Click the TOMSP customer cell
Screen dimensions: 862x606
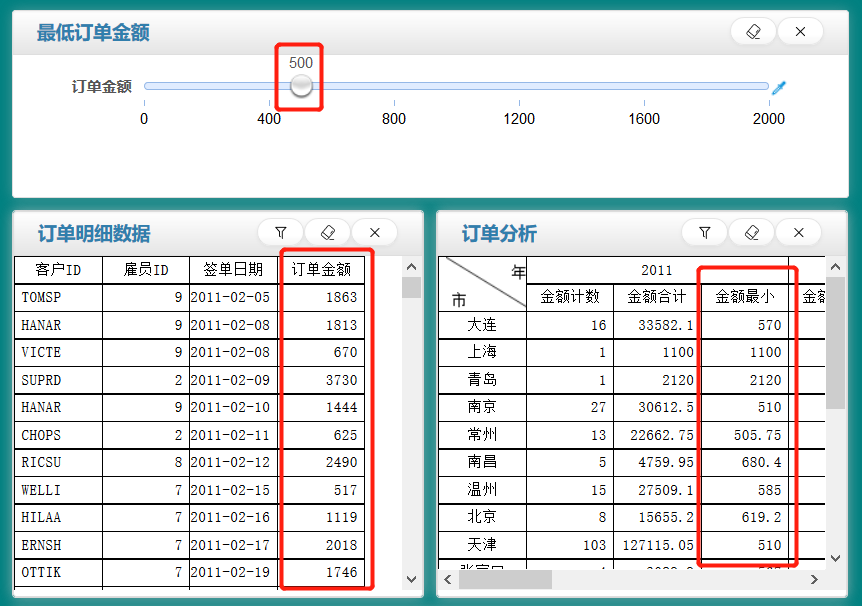58,298
